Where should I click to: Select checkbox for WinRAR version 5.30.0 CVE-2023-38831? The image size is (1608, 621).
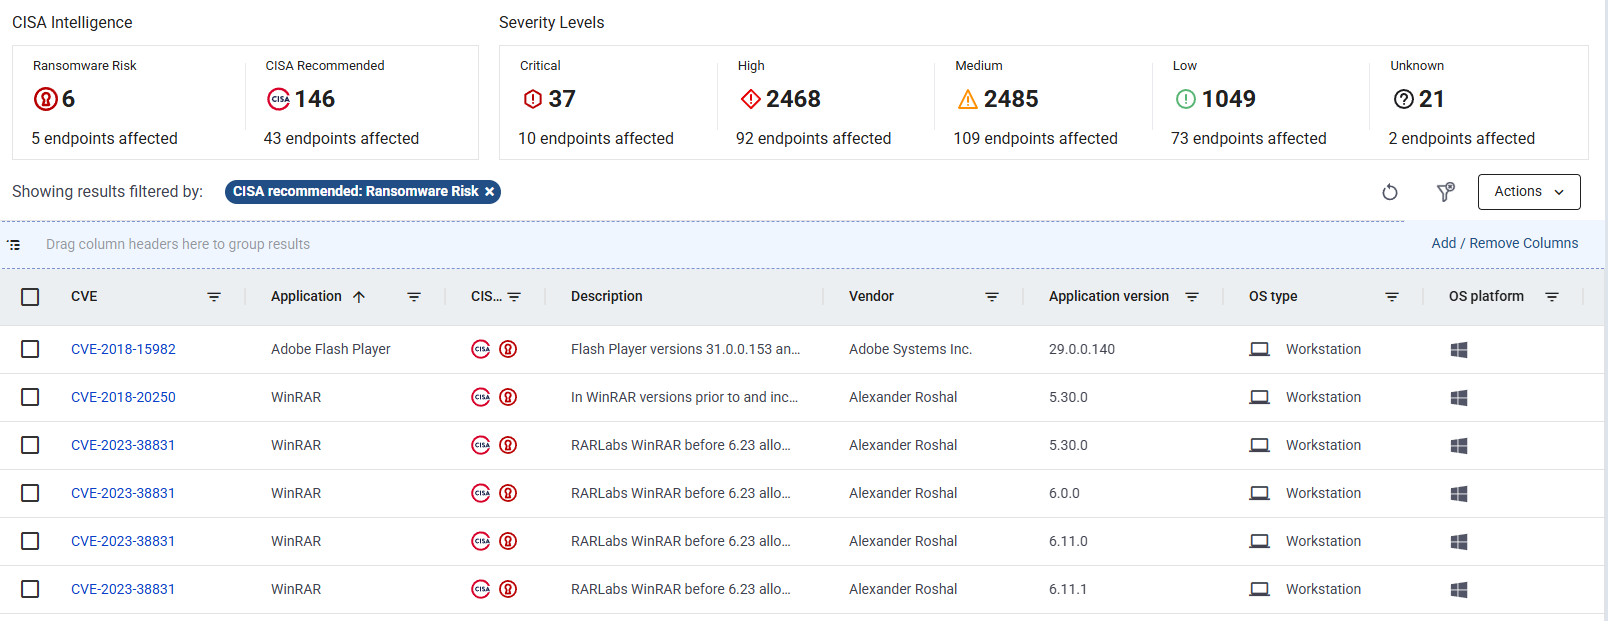30,445
